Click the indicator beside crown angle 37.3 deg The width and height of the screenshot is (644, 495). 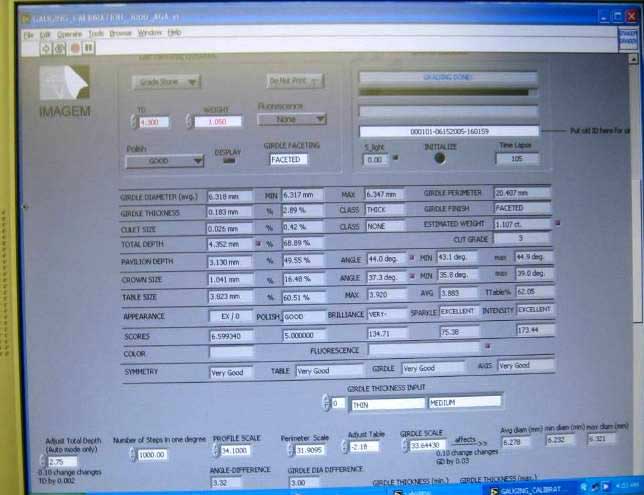pos(412,276)
